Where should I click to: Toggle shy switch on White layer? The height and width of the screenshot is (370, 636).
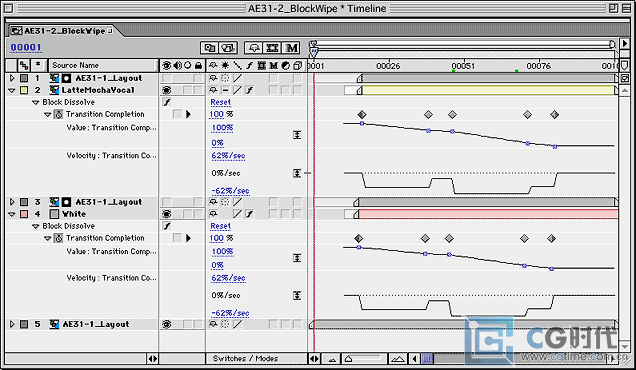pos(213,214)
